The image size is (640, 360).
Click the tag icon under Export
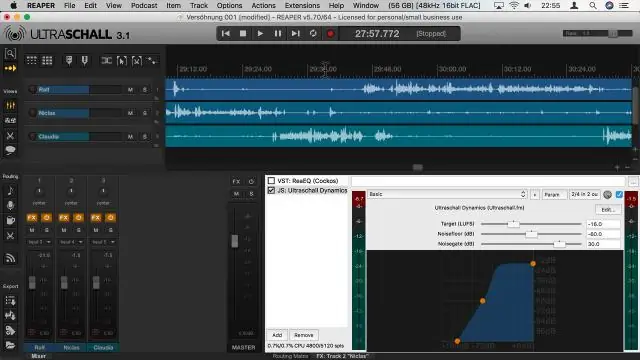coord(10,330)
